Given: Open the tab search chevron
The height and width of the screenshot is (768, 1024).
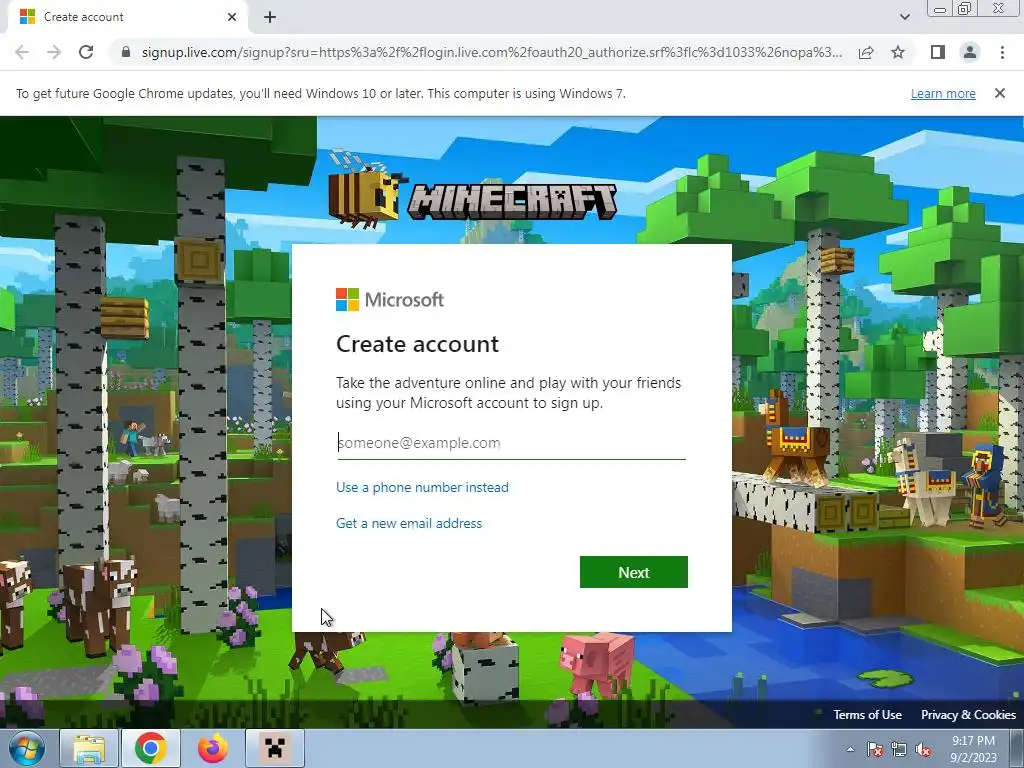Looking at the screenshot, I should click(904, 17).
